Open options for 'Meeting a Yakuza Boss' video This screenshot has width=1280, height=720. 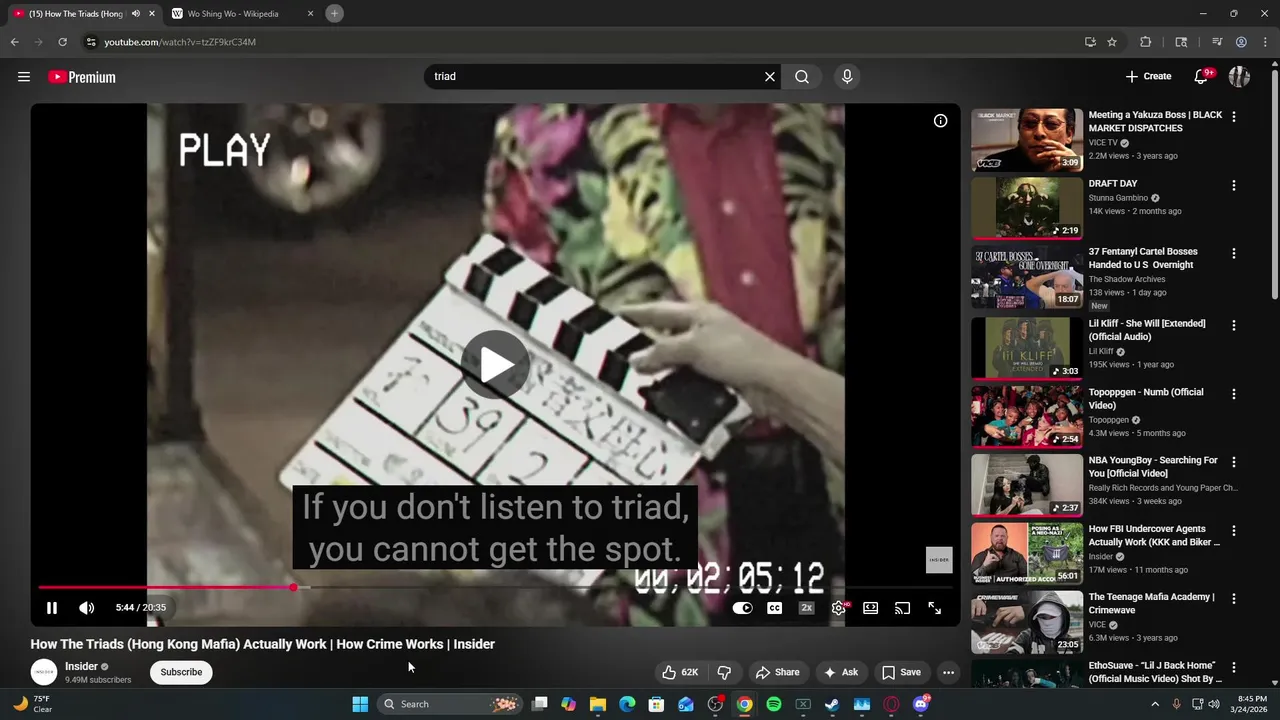pos(1233,117)
